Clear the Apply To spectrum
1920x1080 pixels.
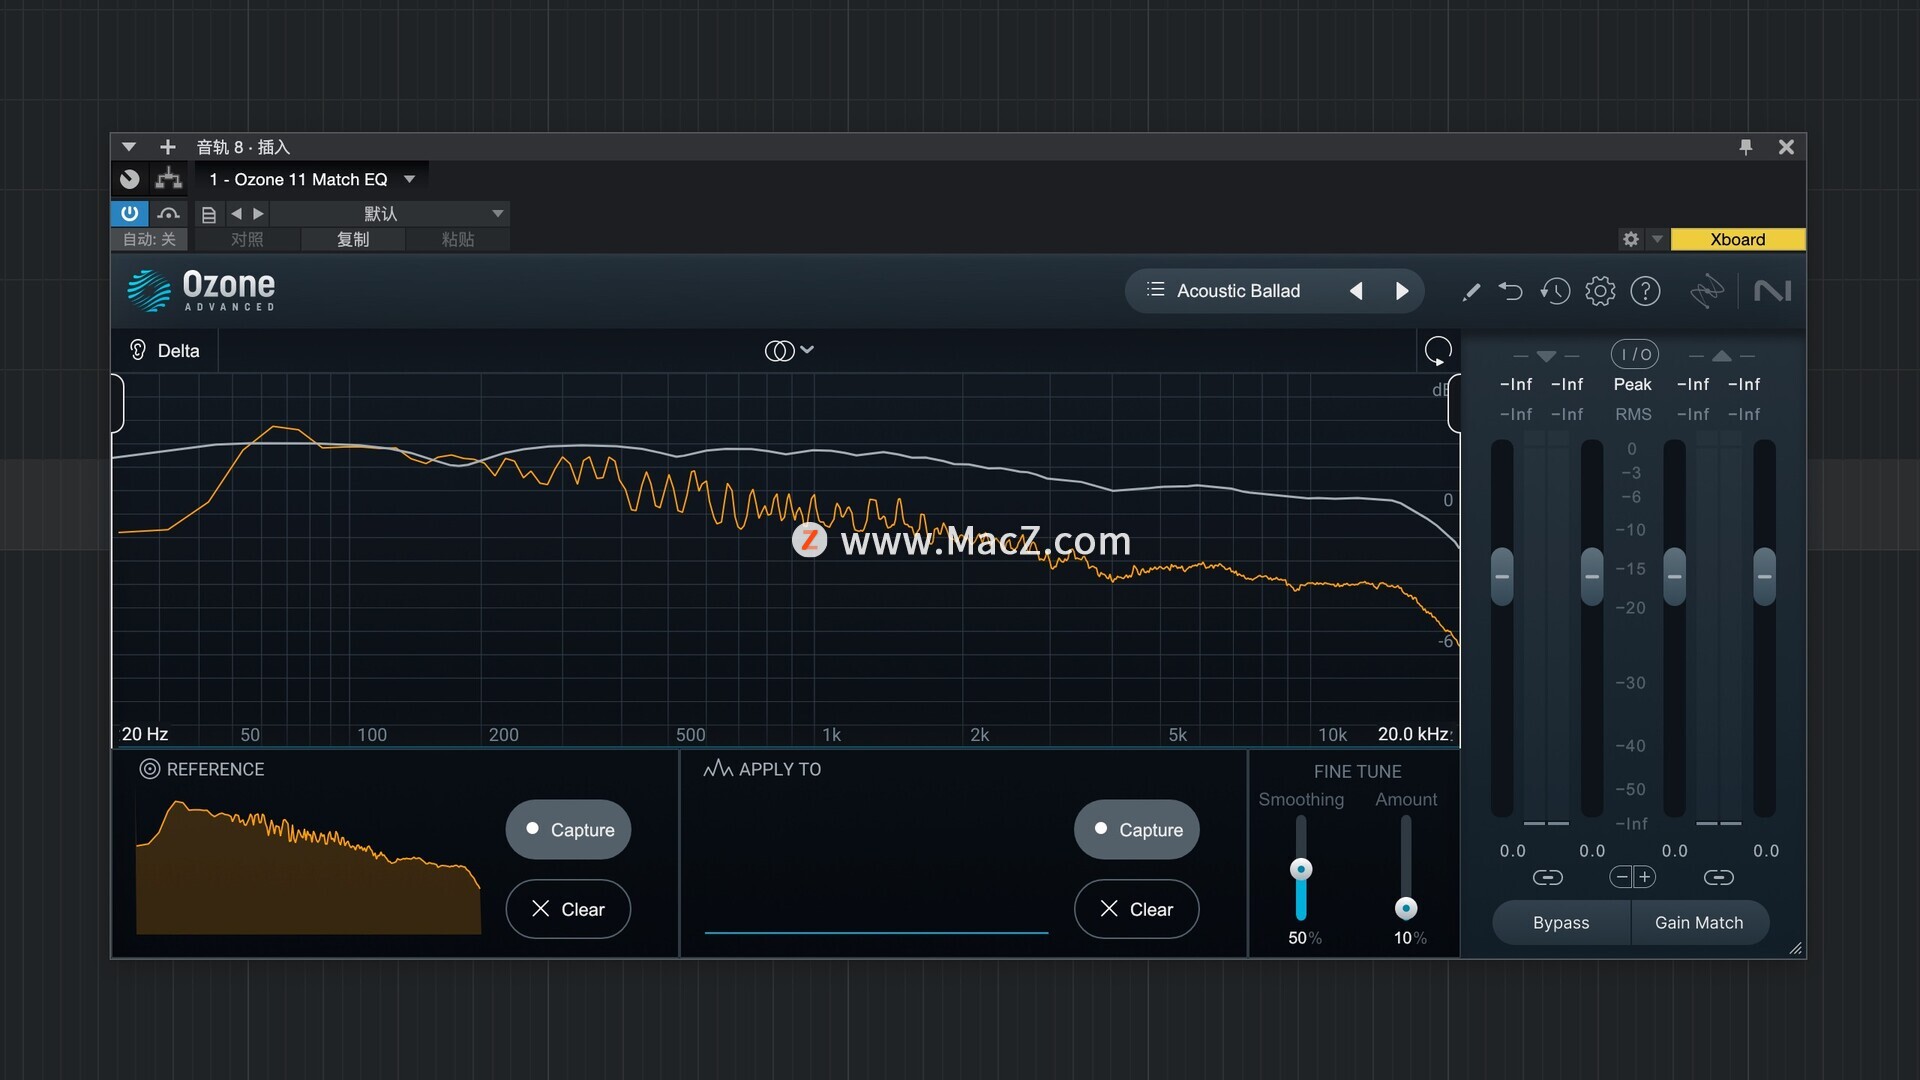click(1137, 909)
